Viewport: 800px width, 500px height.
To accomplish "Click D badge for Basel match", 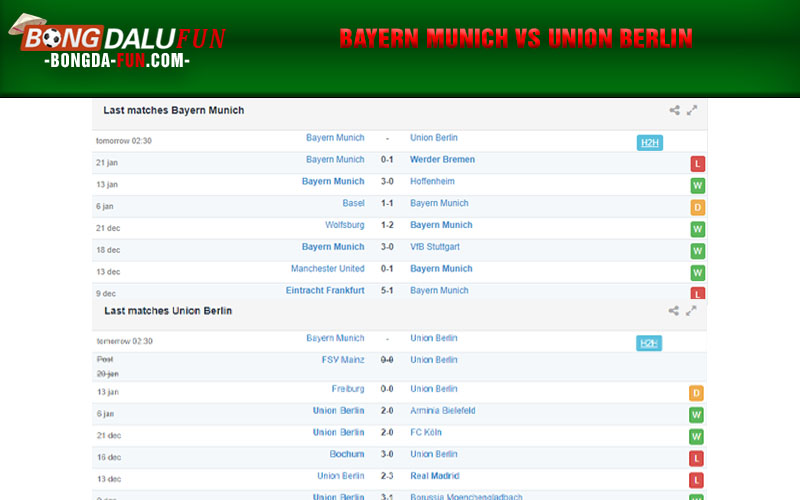I will tap(697, 208).
